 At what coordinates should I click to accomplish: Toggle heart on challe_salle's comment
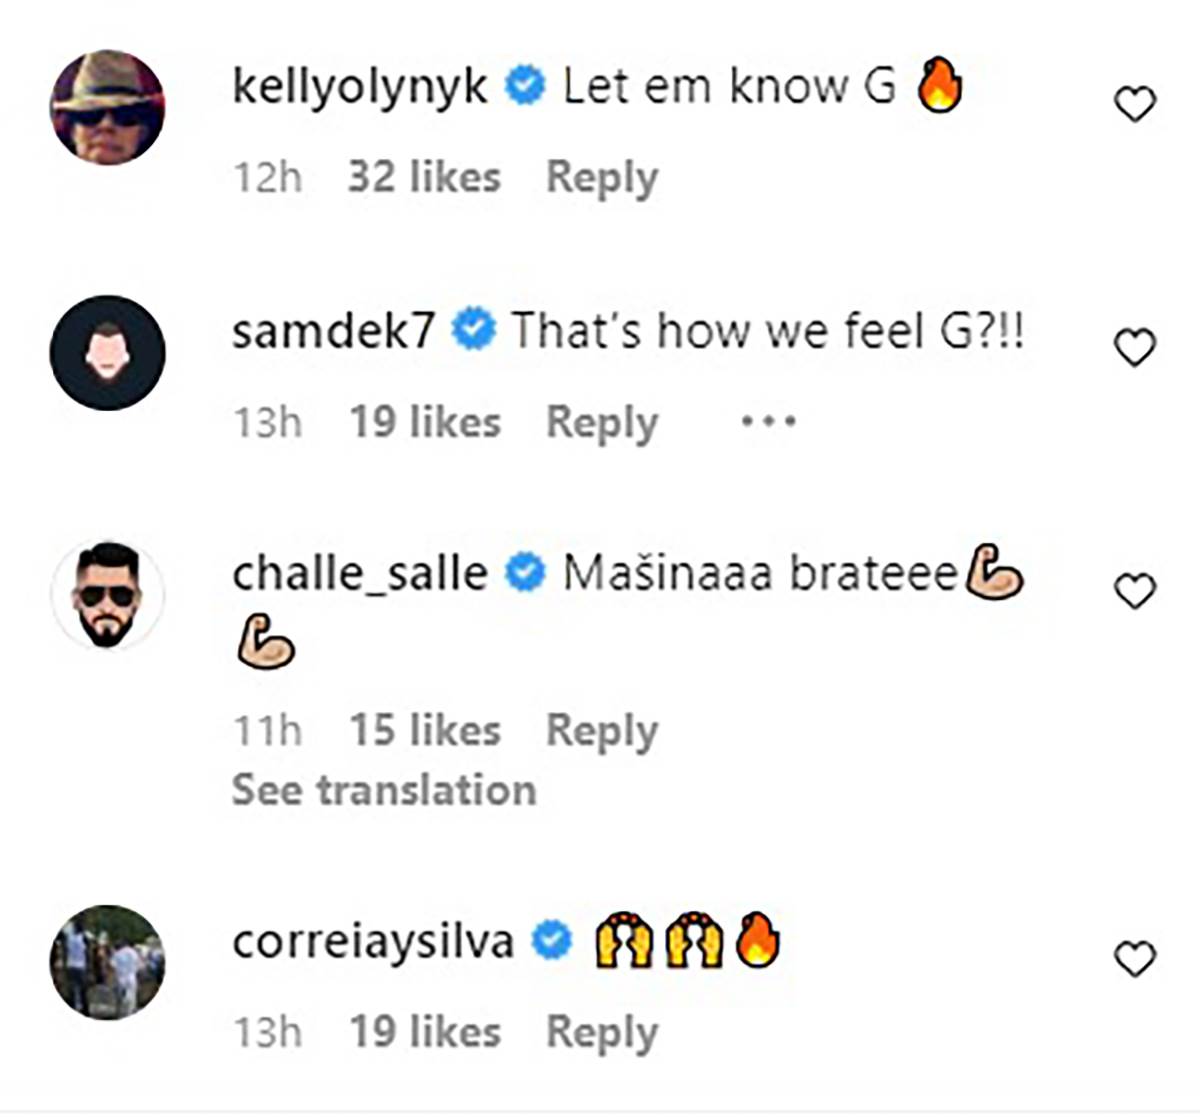pos(1134,591)
